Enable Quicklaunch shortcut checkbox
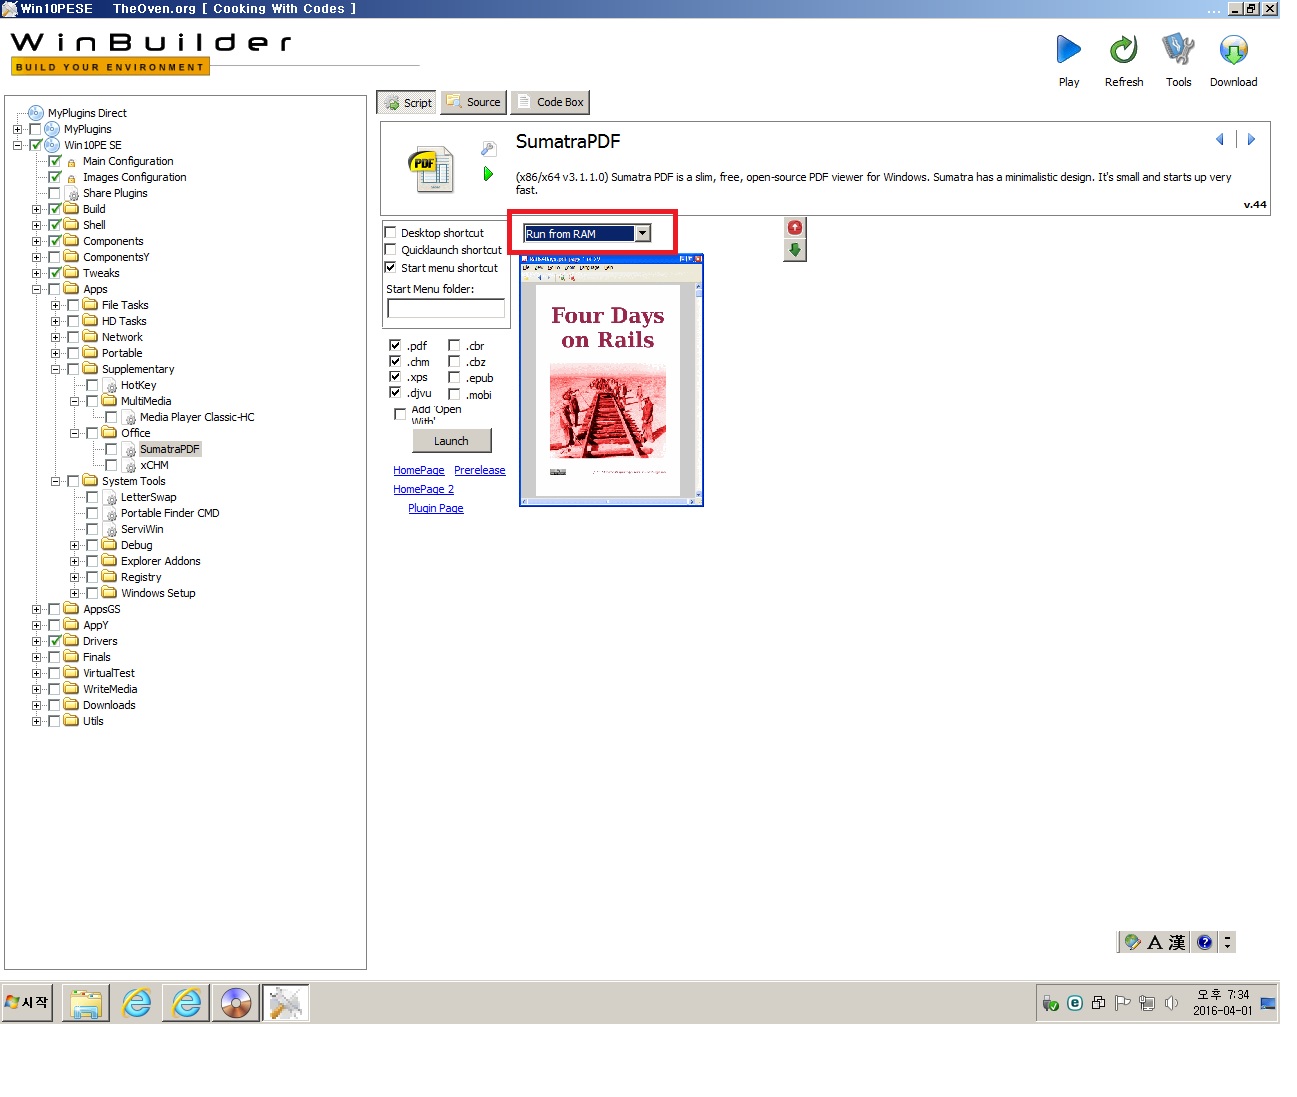Screen dimensions: 1297x1097 point(391,250)
